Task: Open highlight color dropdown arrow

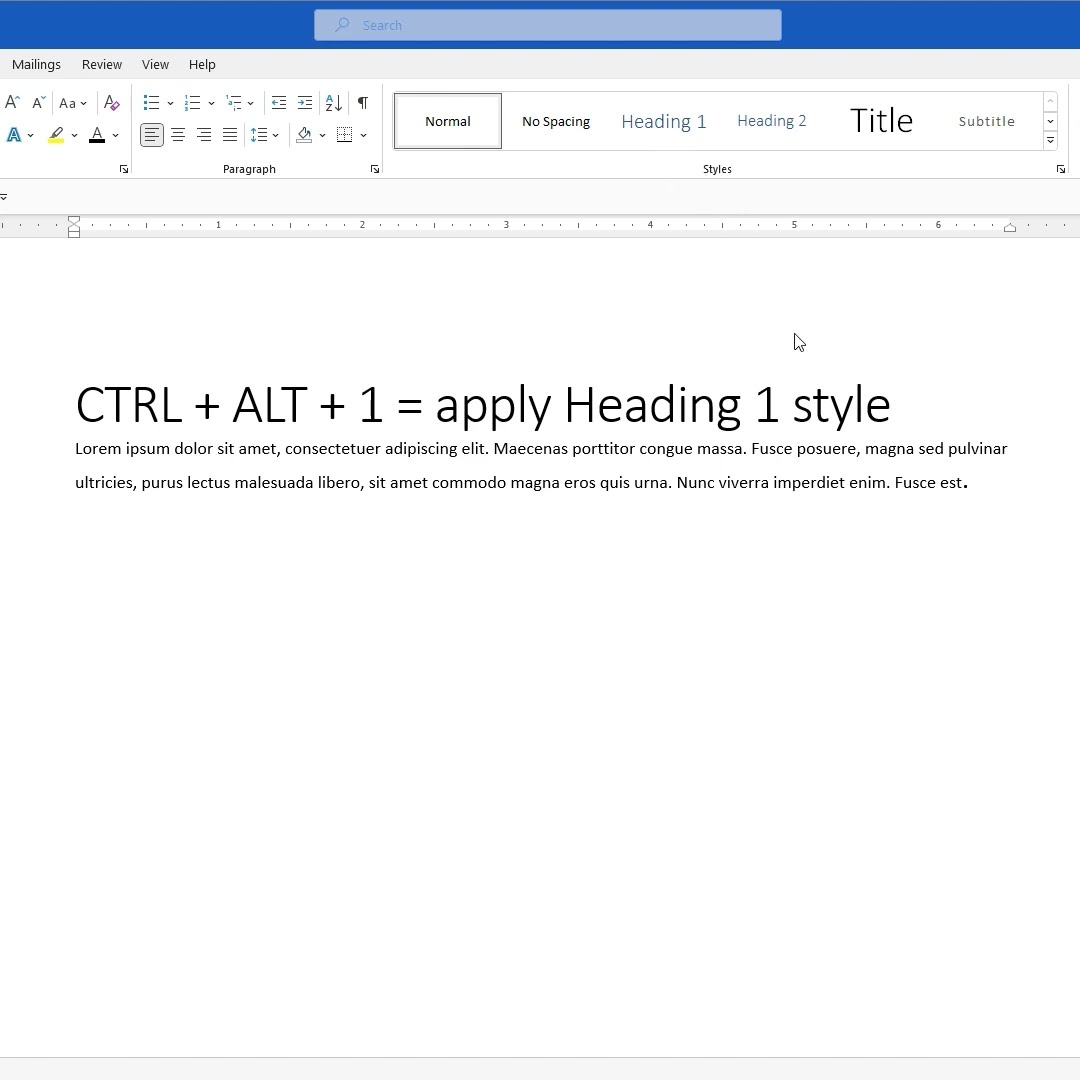Action: (74, 136)
